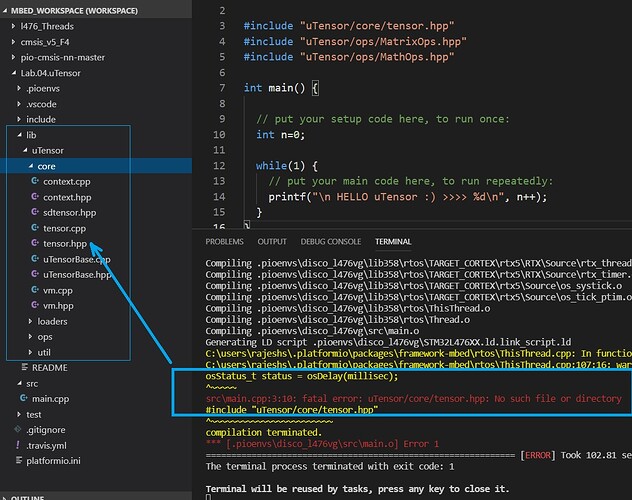The image size is (632, 500).
Task: Expand the util folder
Action: (30, 352)
